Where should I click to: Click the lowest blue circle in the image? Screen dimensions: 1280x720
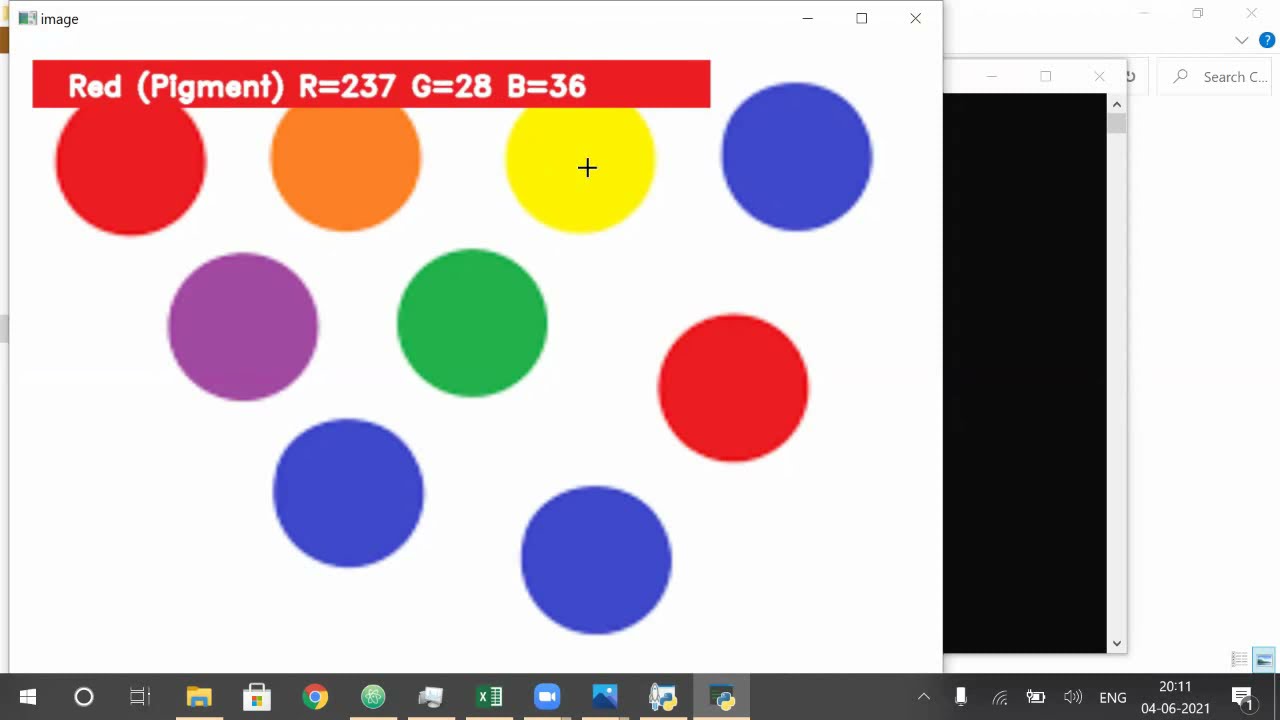[596, 560]
